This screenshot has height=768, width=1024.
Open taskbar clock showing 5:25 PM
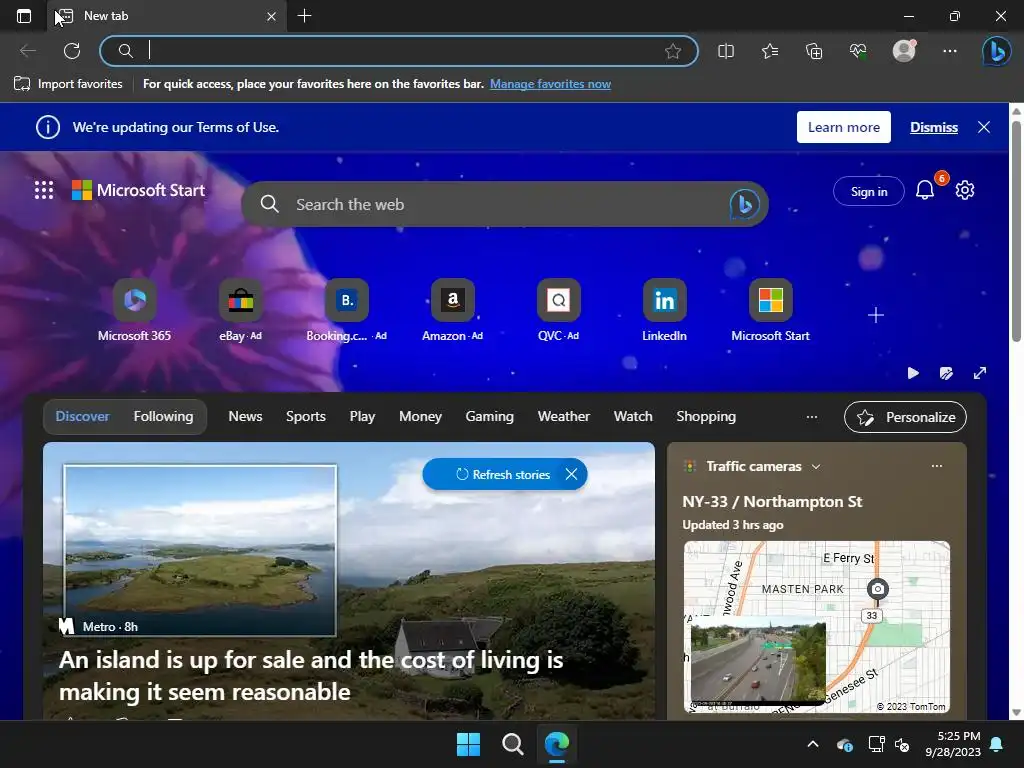pos(953,744)
